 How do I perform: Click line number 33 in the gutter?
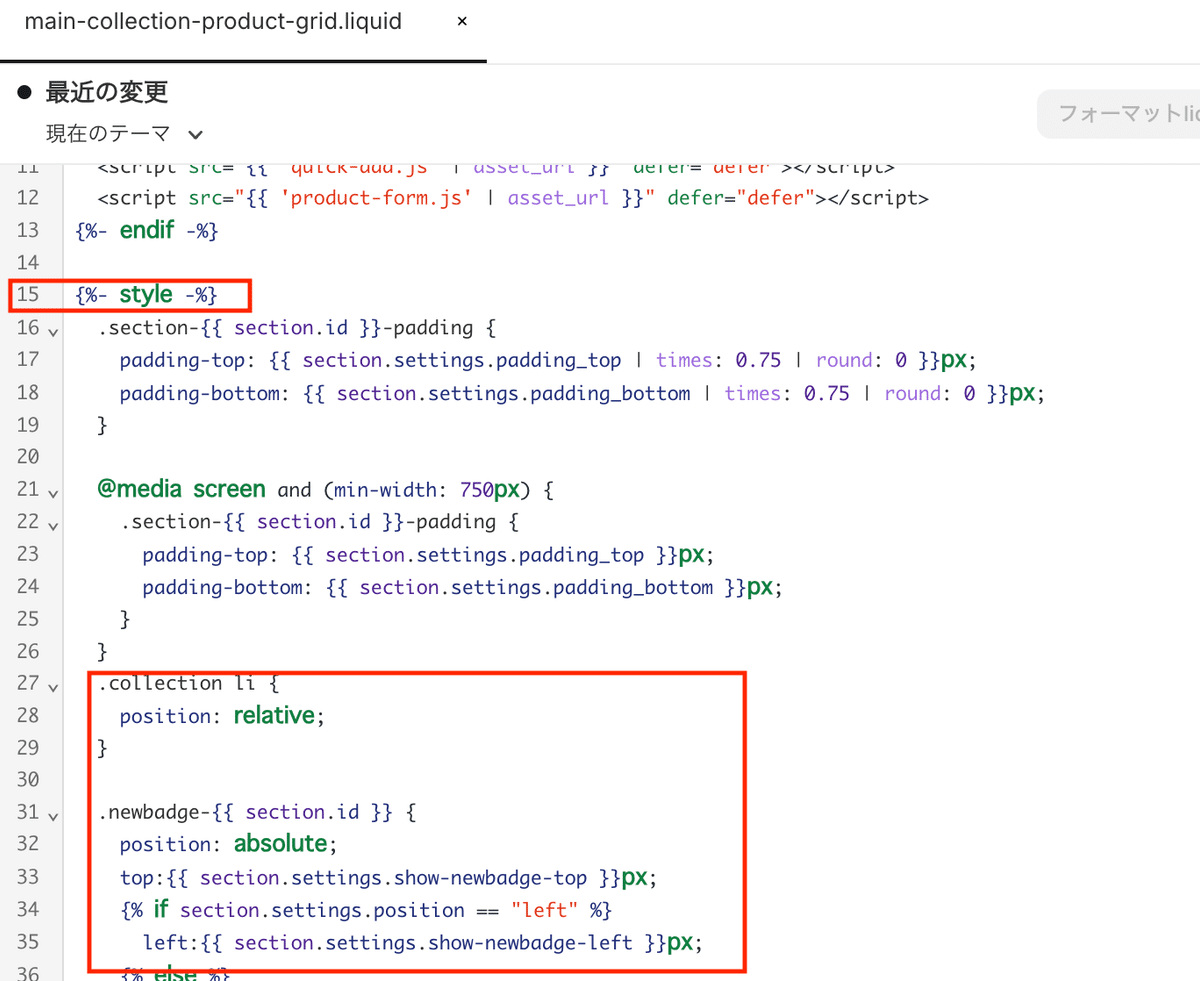tap(28, 878)
